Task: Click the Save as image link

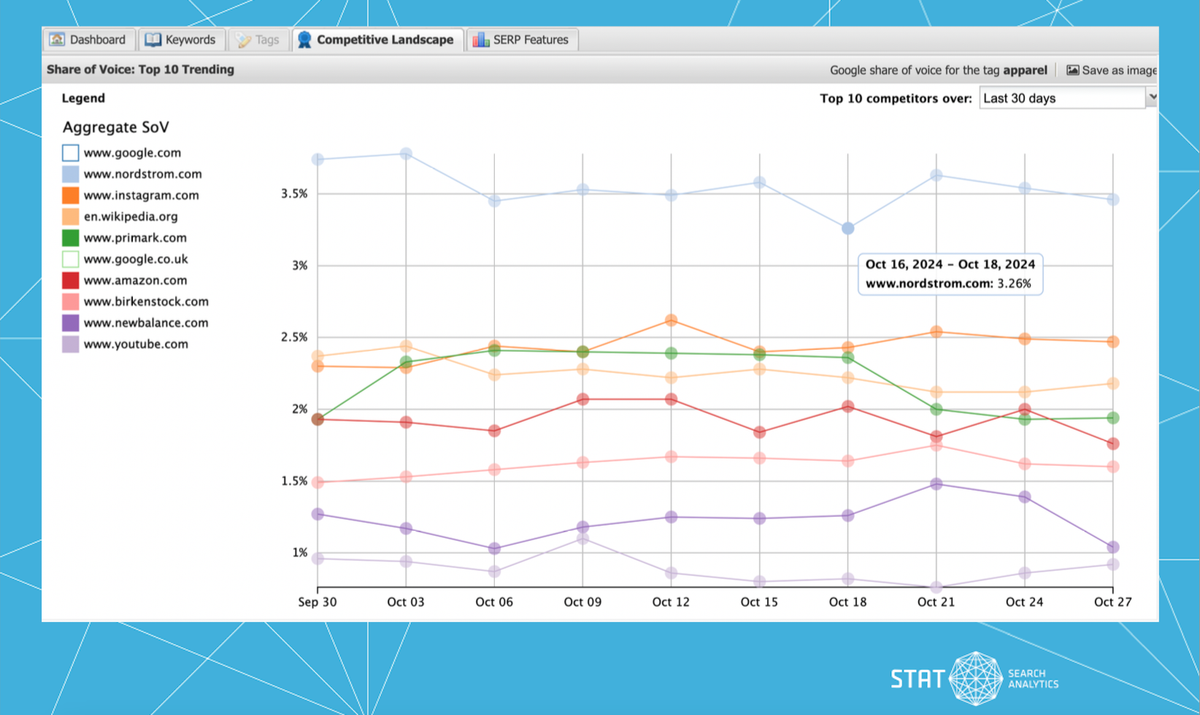Action: pos(1119,70)
